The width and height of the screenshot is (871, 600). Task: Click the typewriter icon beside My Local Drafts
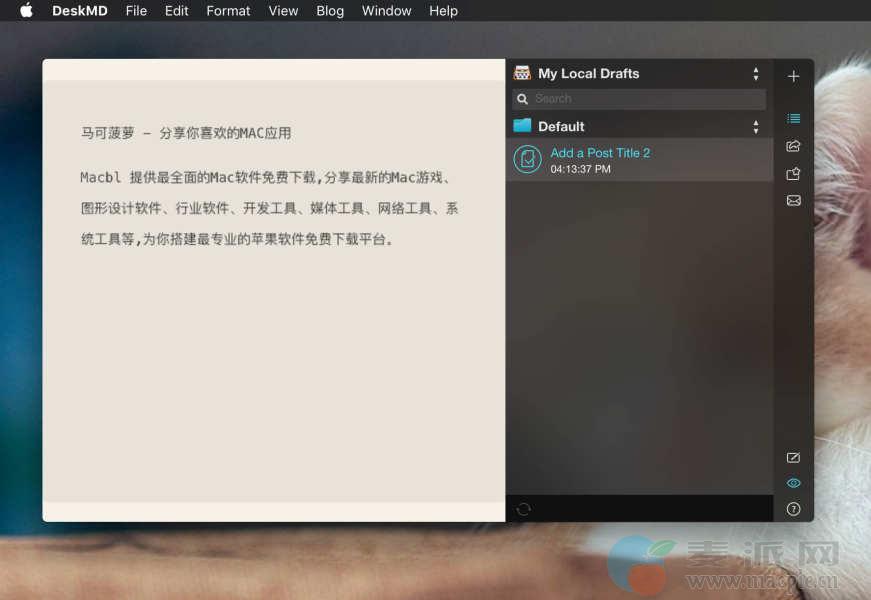(522, 73)
